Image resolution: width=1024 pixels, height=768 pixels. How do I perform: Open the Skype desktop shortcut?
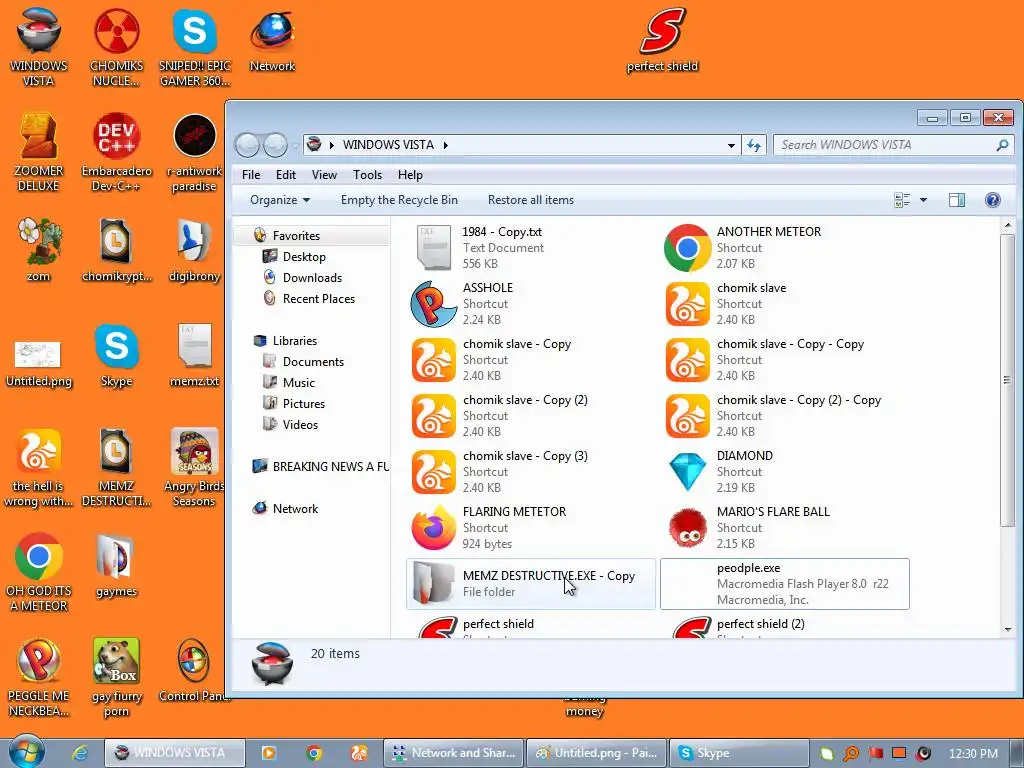[x=116, y=355]
